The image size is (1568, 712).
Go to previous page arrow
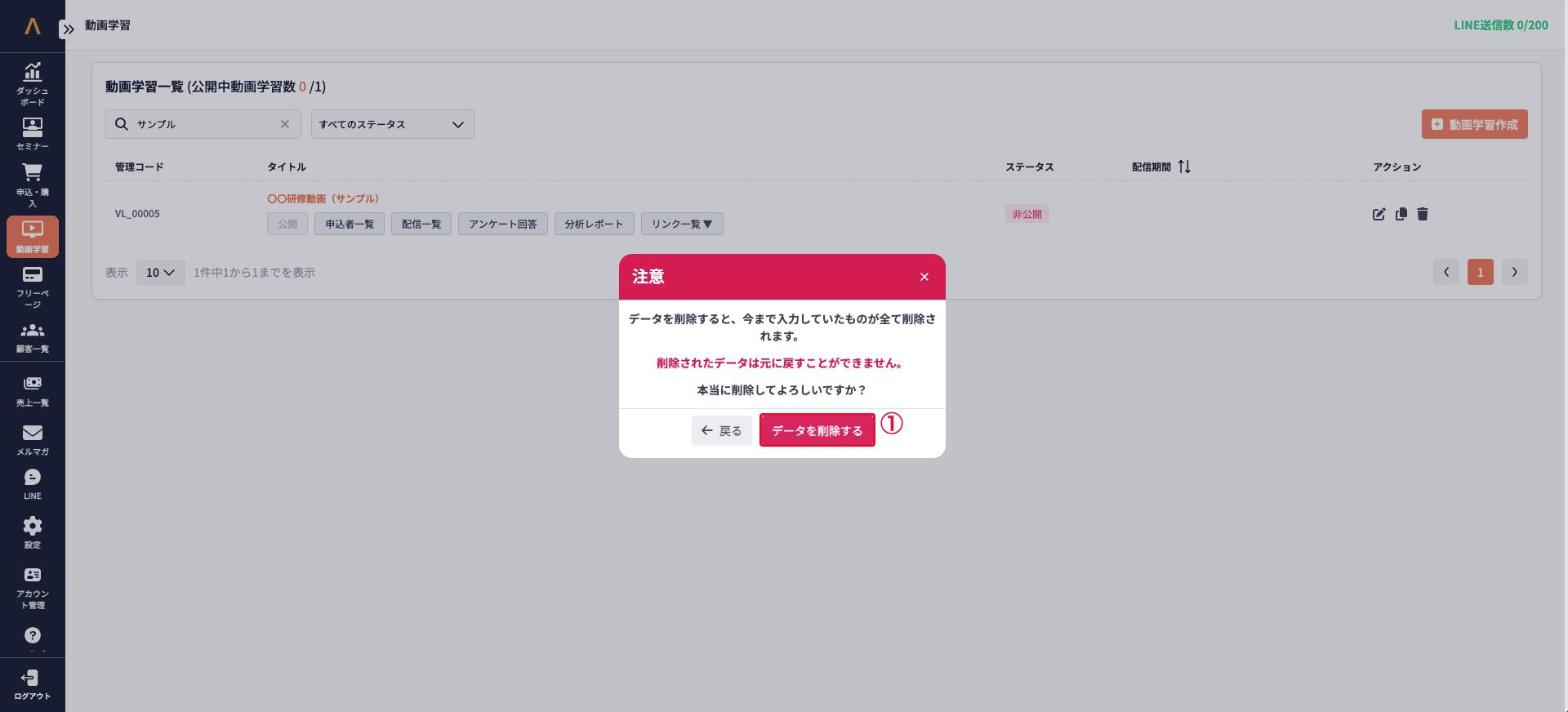[x=1445, y=272]
